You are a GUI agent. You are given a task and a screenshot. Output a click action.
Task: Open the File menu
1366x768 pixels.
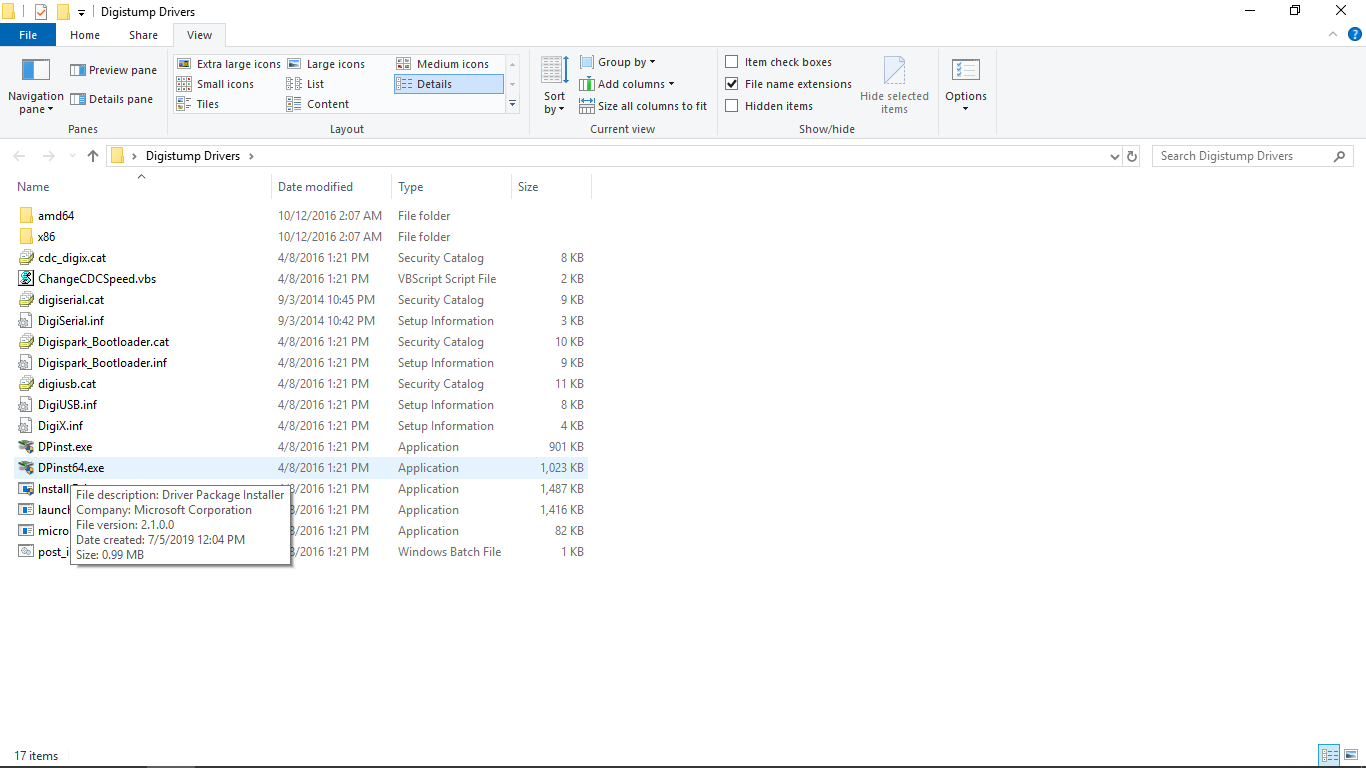[27, 34]
